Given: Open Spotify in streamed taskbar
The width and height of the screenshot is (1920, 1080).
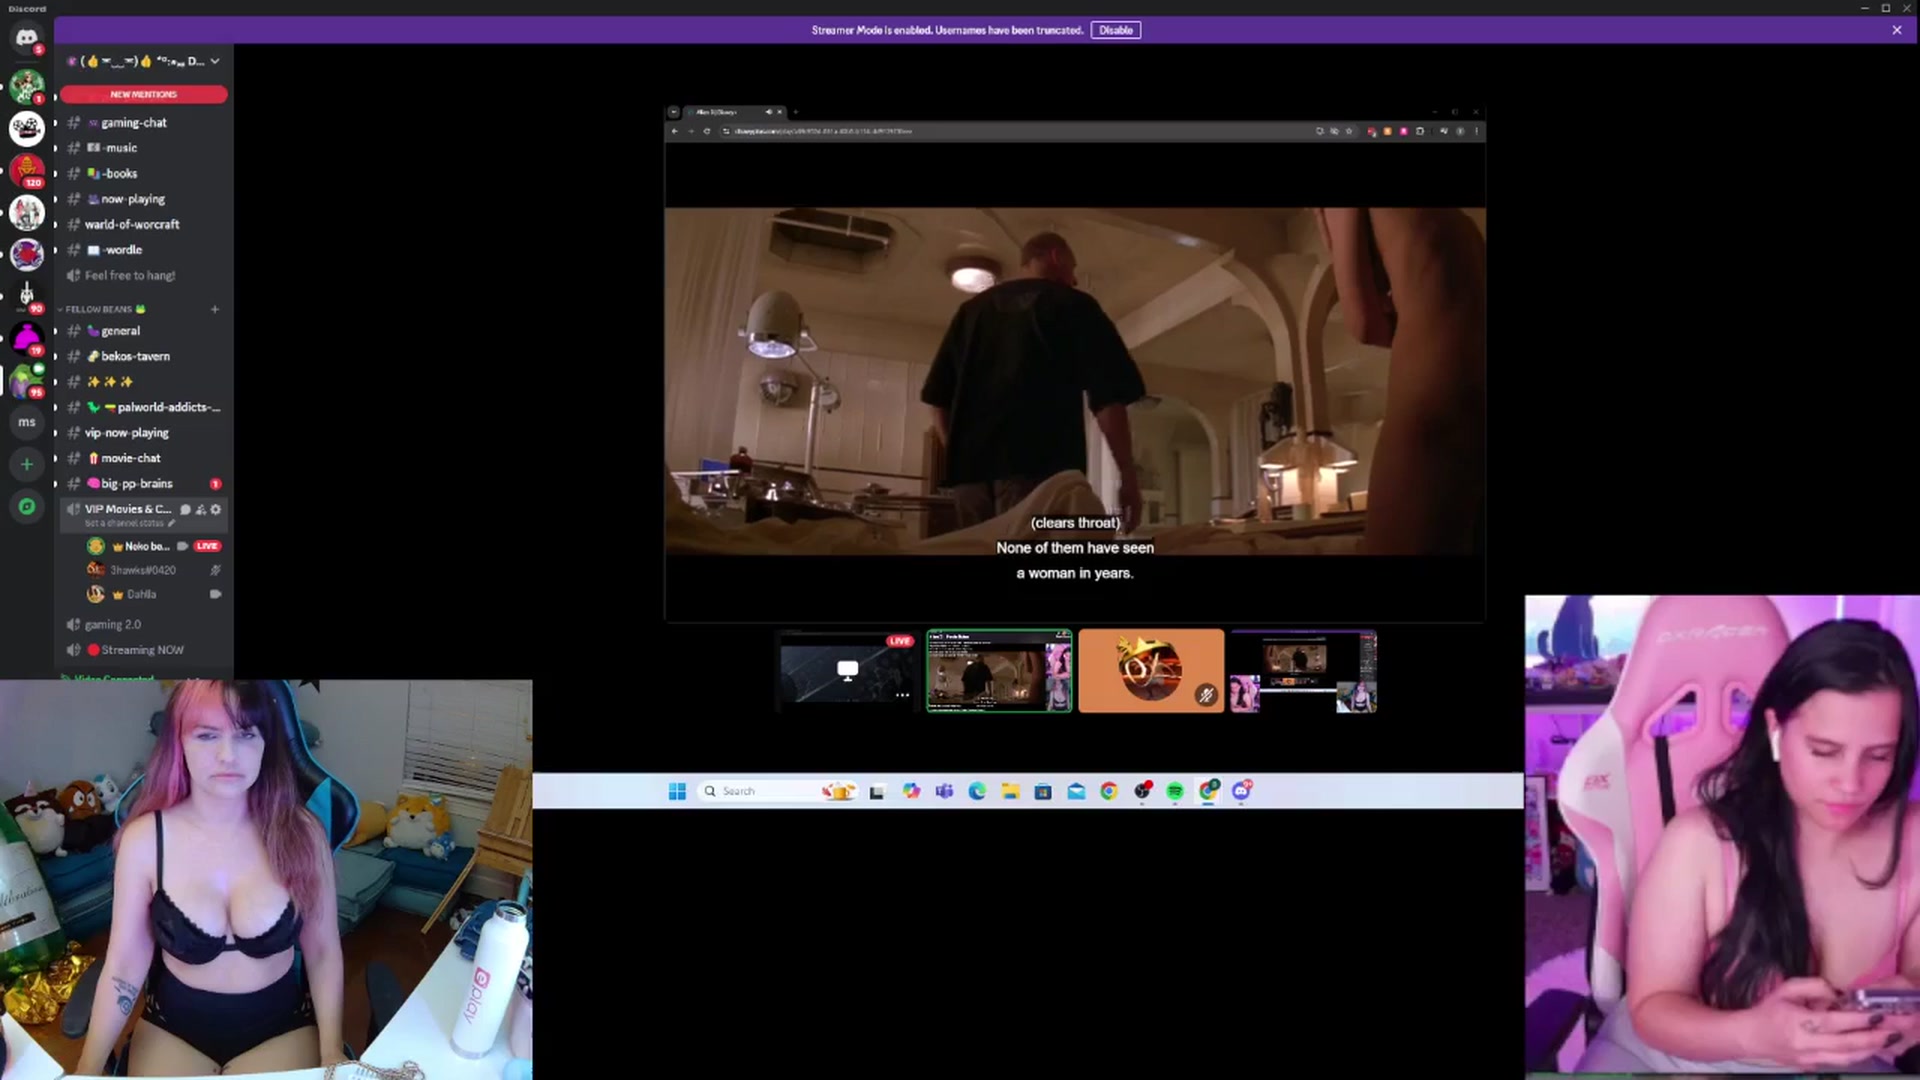Looking at the screenshot, I should tap(1175, 791).
